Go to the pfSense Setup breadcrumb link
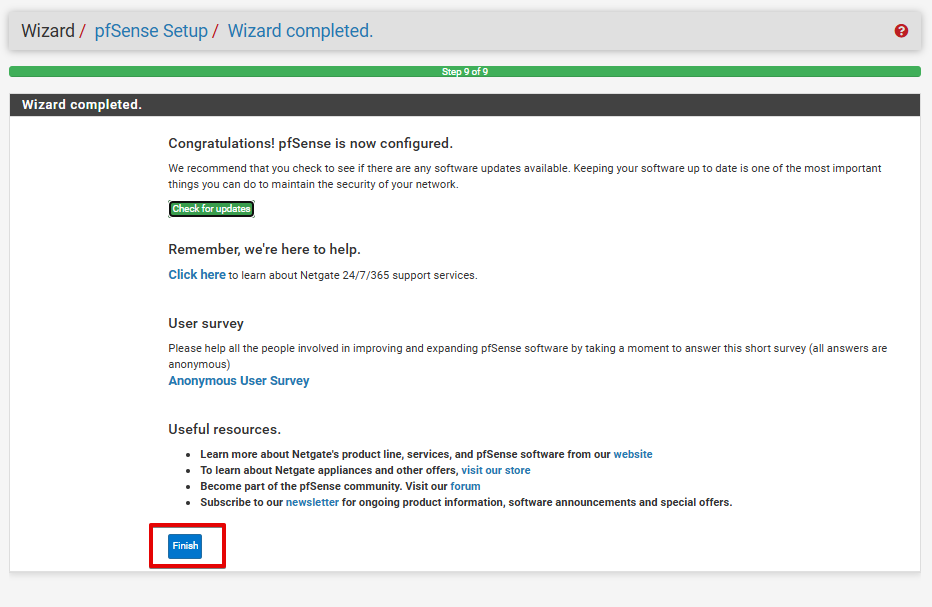The image size is (932, 607). 151,31
